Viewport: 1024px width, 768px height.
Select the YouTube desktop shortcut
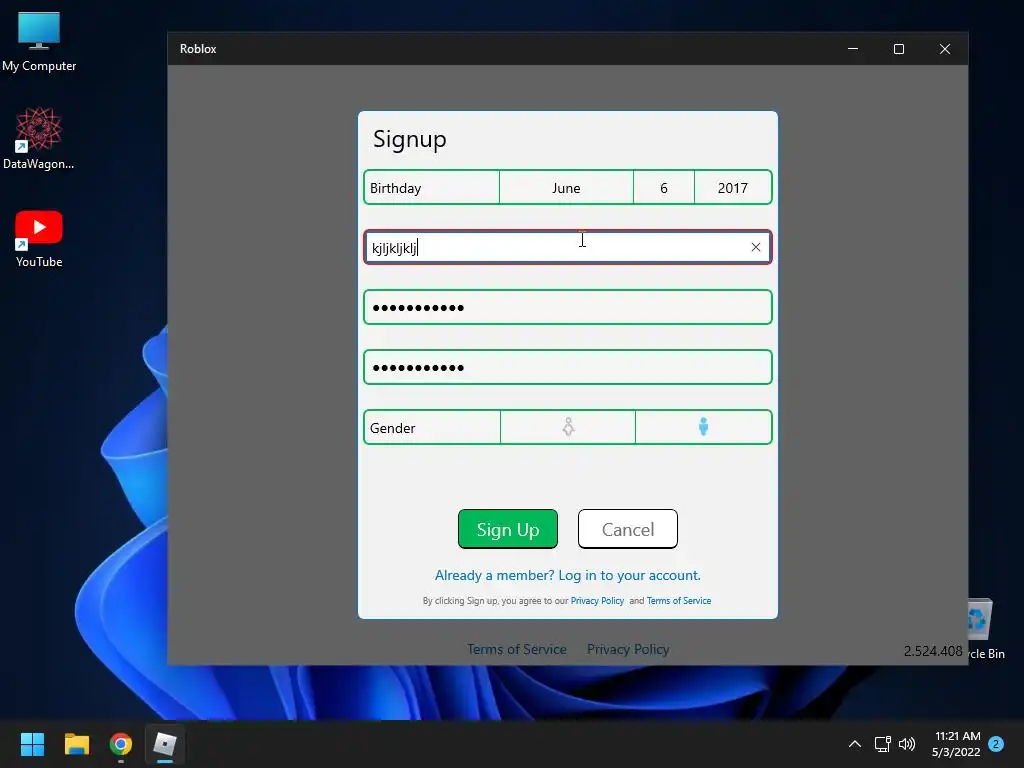click(39, 238)
